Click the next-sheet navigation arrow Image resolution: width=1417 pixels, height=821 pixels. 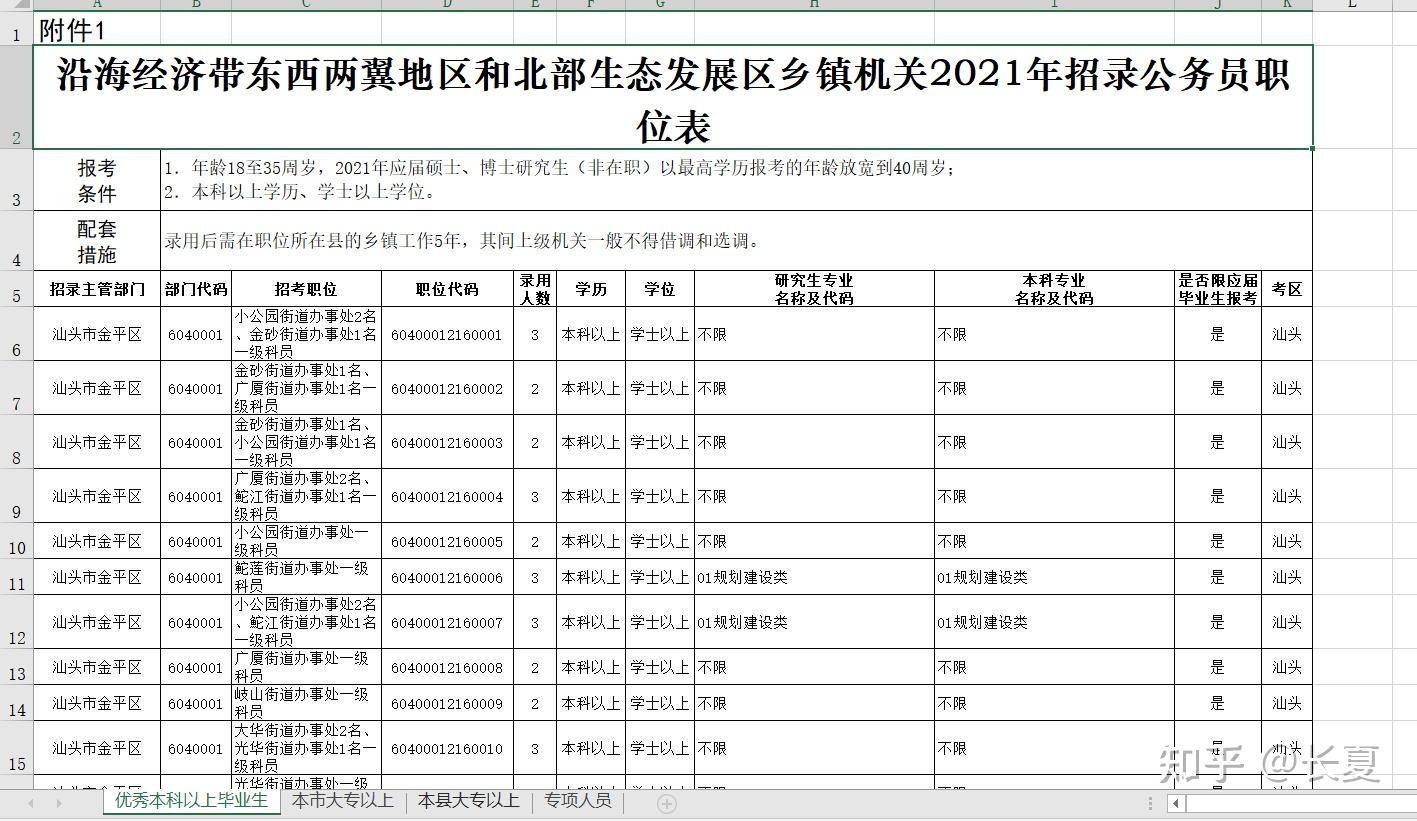coord(60,803)
